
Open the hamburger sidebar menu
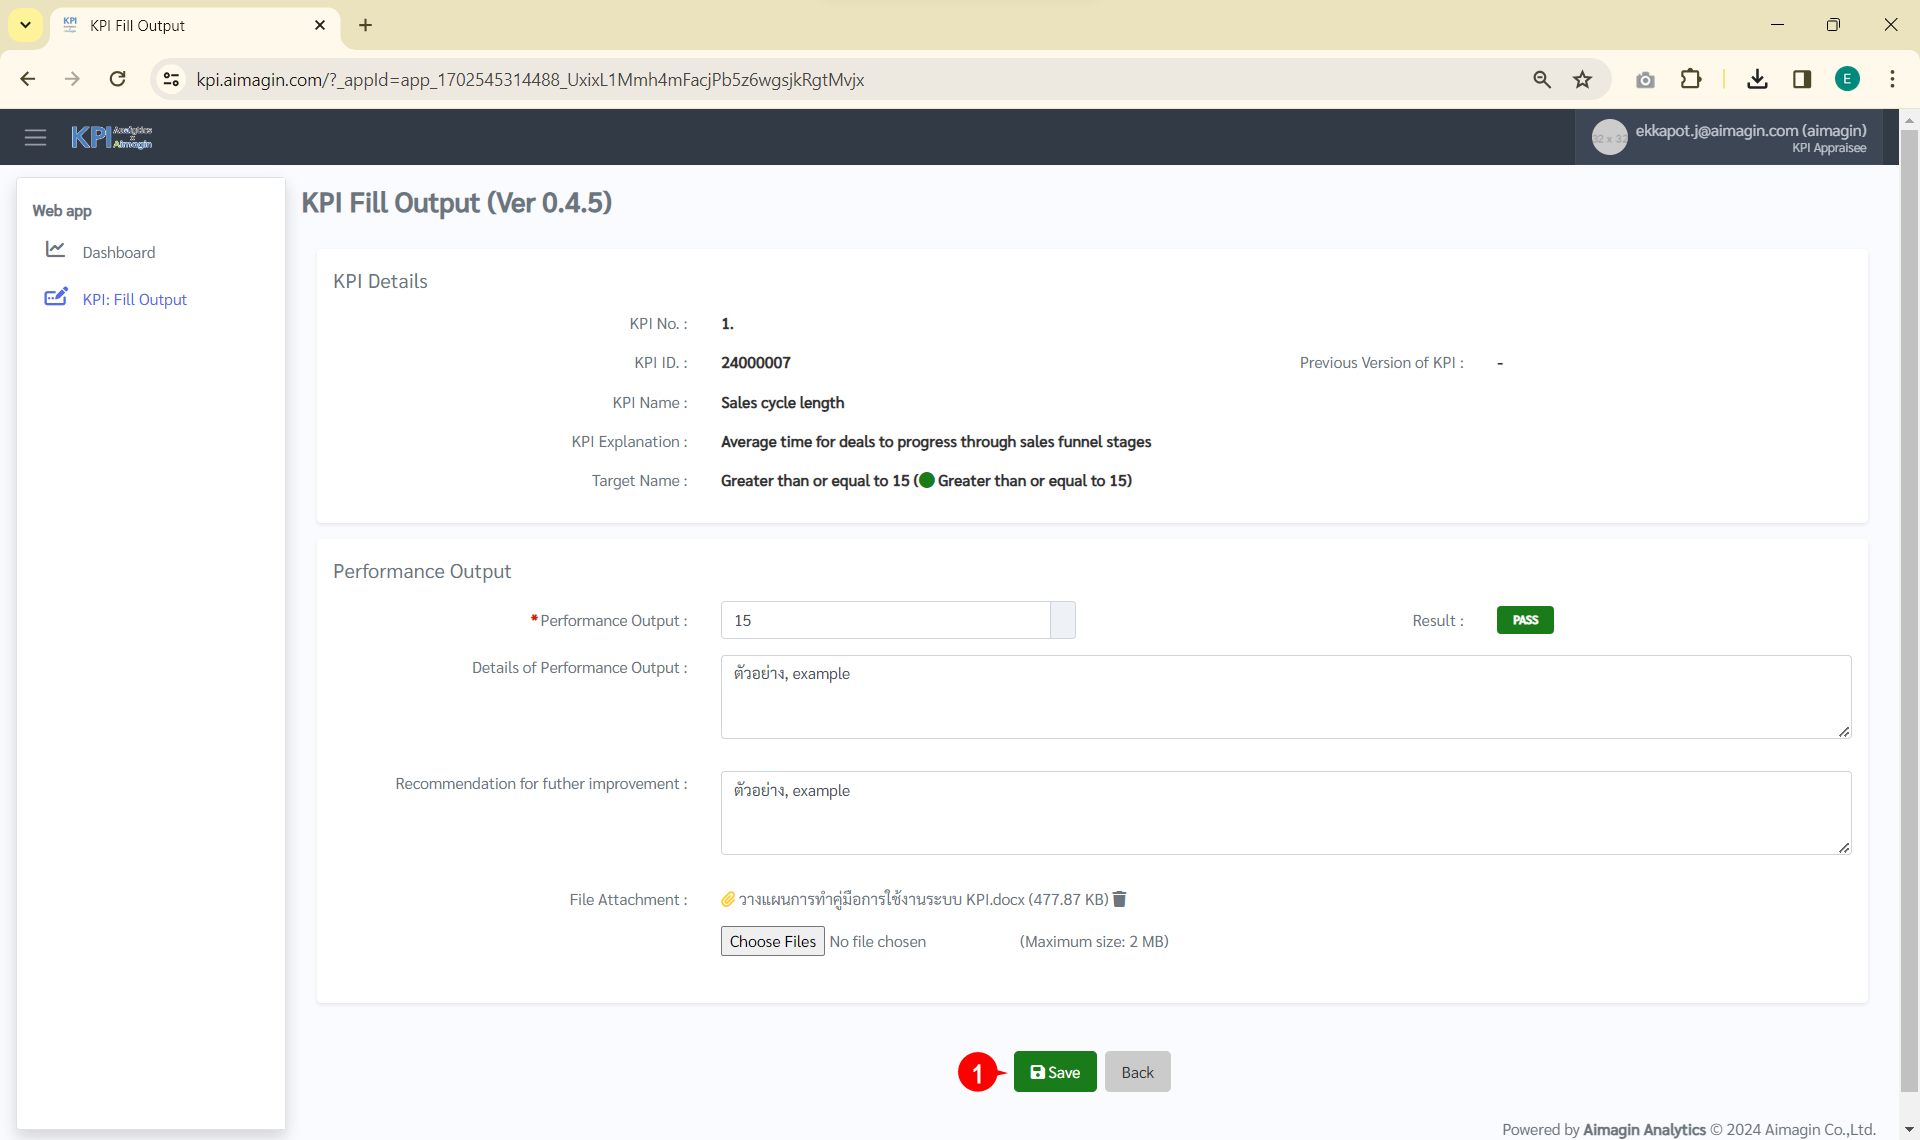click(x=35, y=137)
